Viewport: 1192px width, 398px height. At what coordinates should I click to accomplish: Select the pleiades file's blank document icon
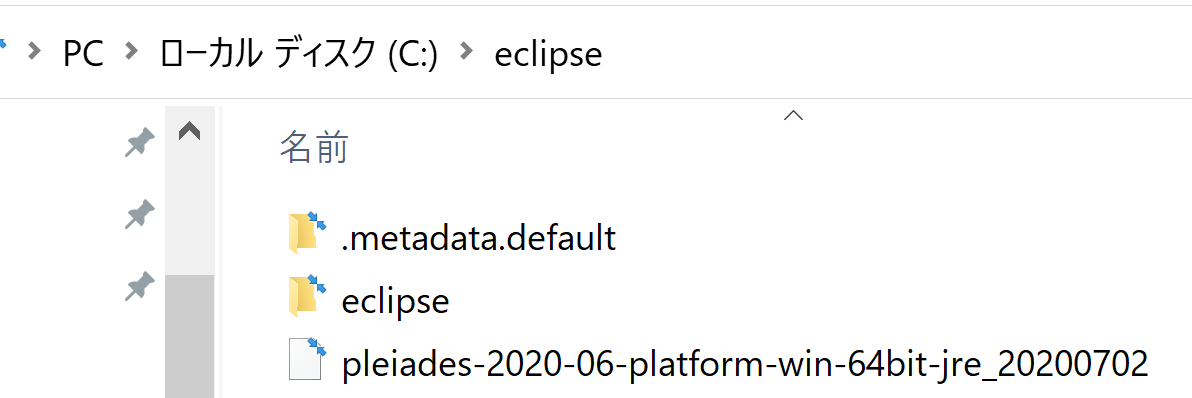pyautogui.click(x=307, y=359)
